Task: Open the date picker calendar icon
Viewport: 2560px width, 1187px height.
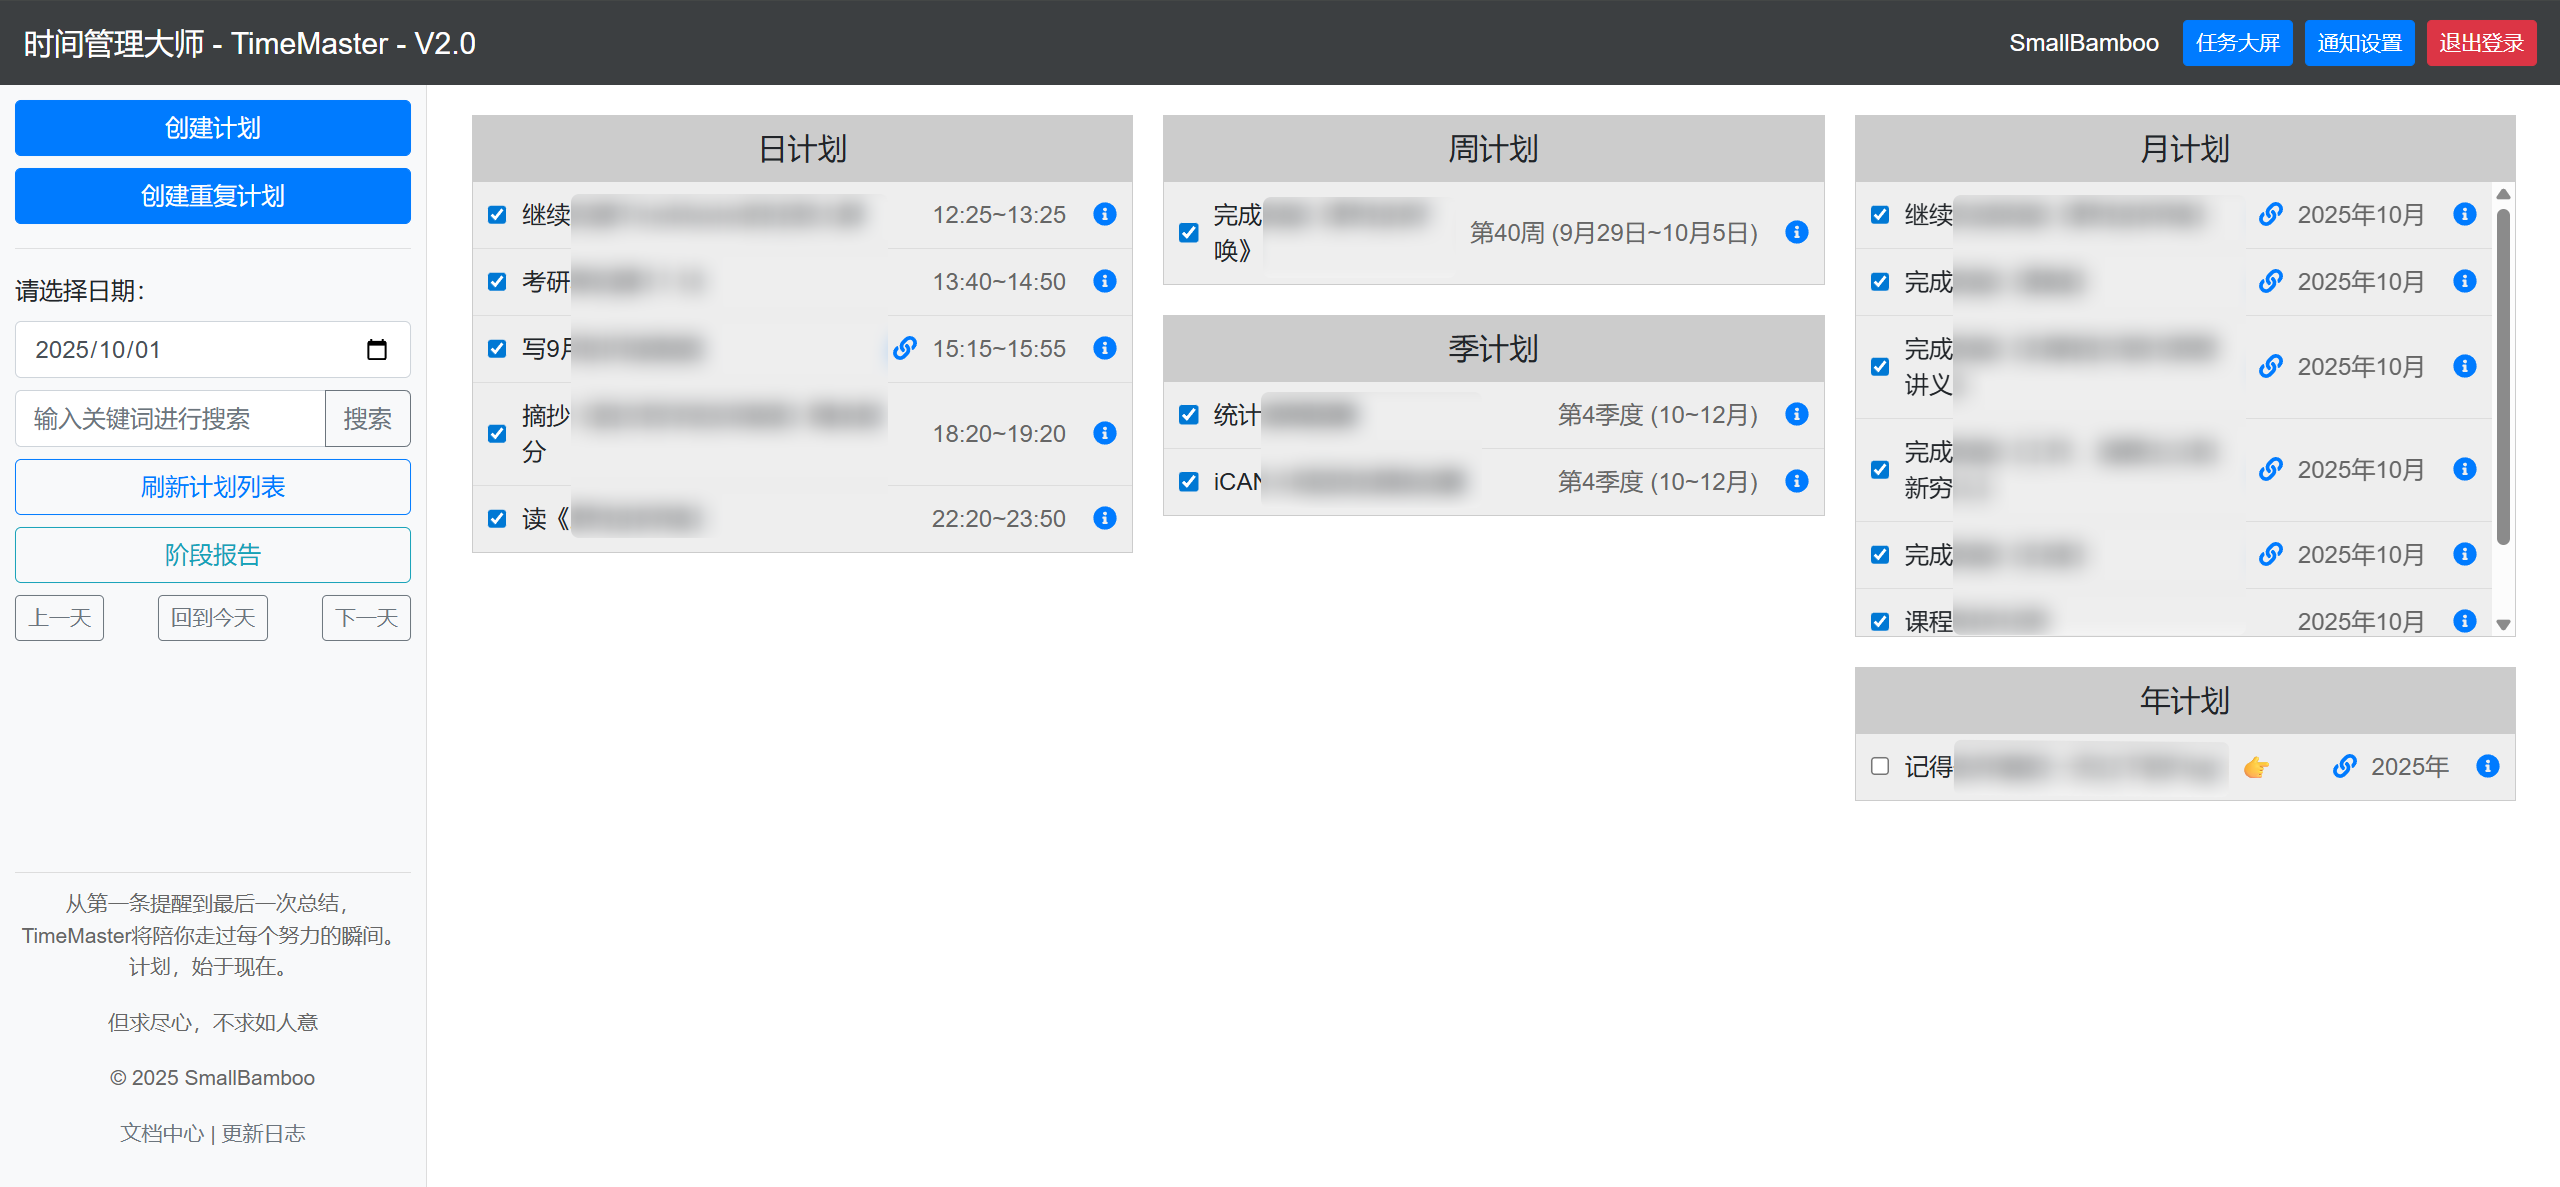Action: coord(377,350)
